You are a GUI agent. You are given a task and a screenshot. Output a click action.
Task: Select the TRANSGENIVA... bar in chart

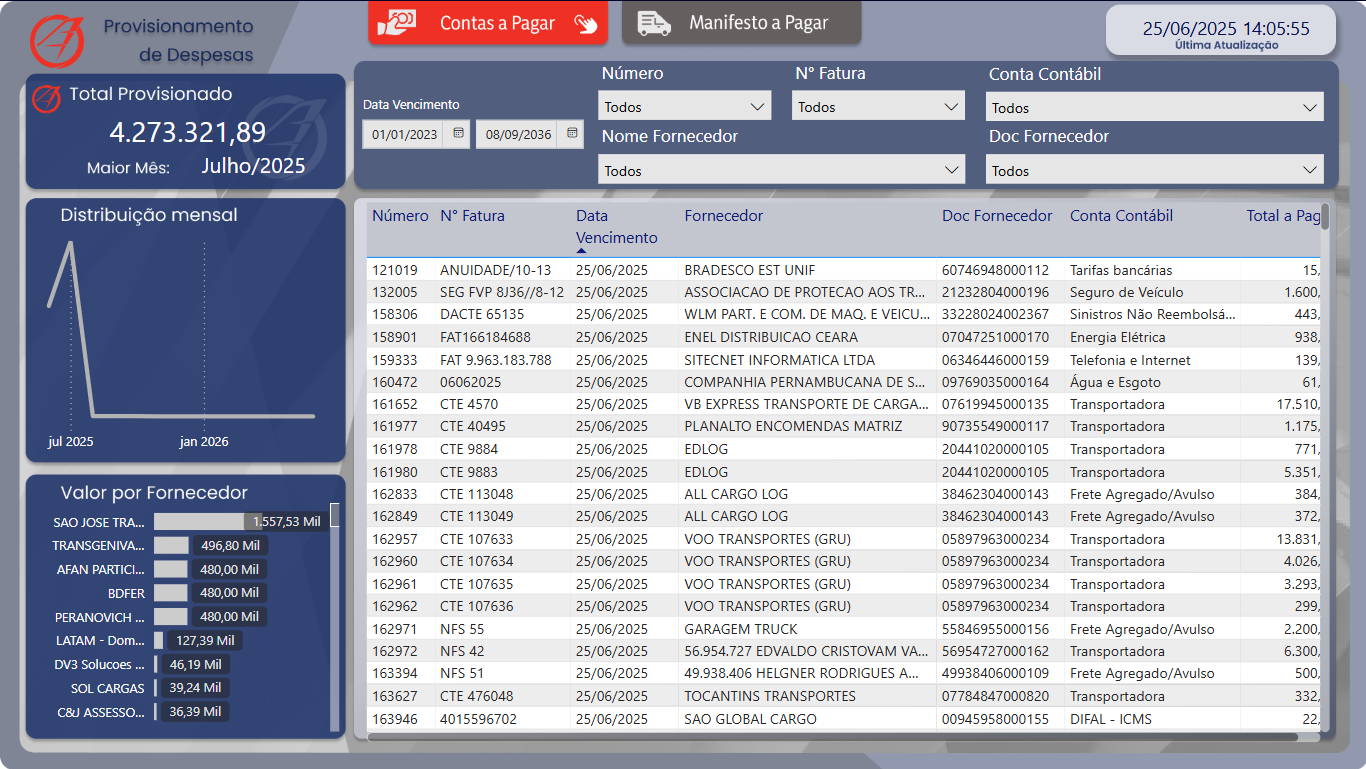[171, 545]
